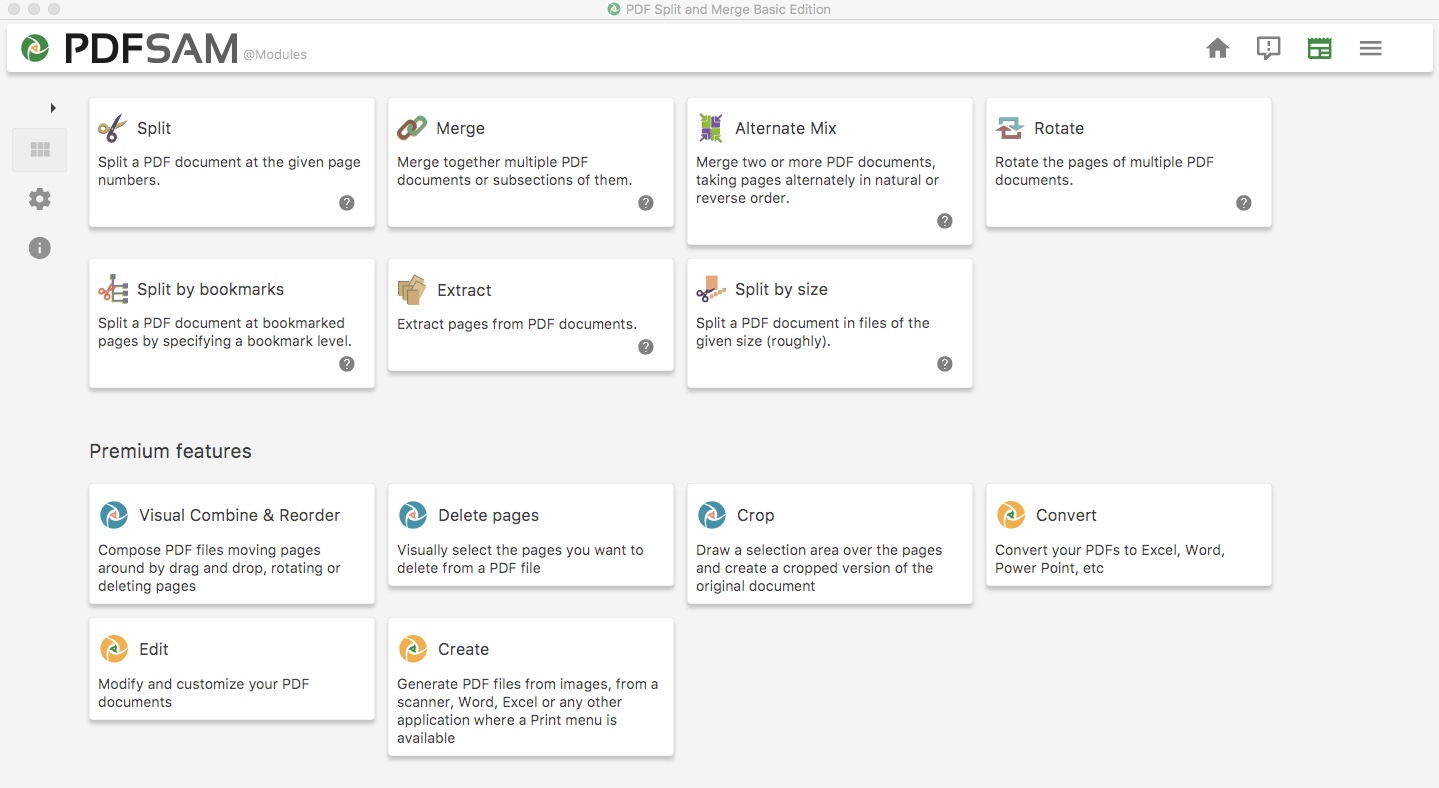Open the Rotate module title

pos(1059,128)
